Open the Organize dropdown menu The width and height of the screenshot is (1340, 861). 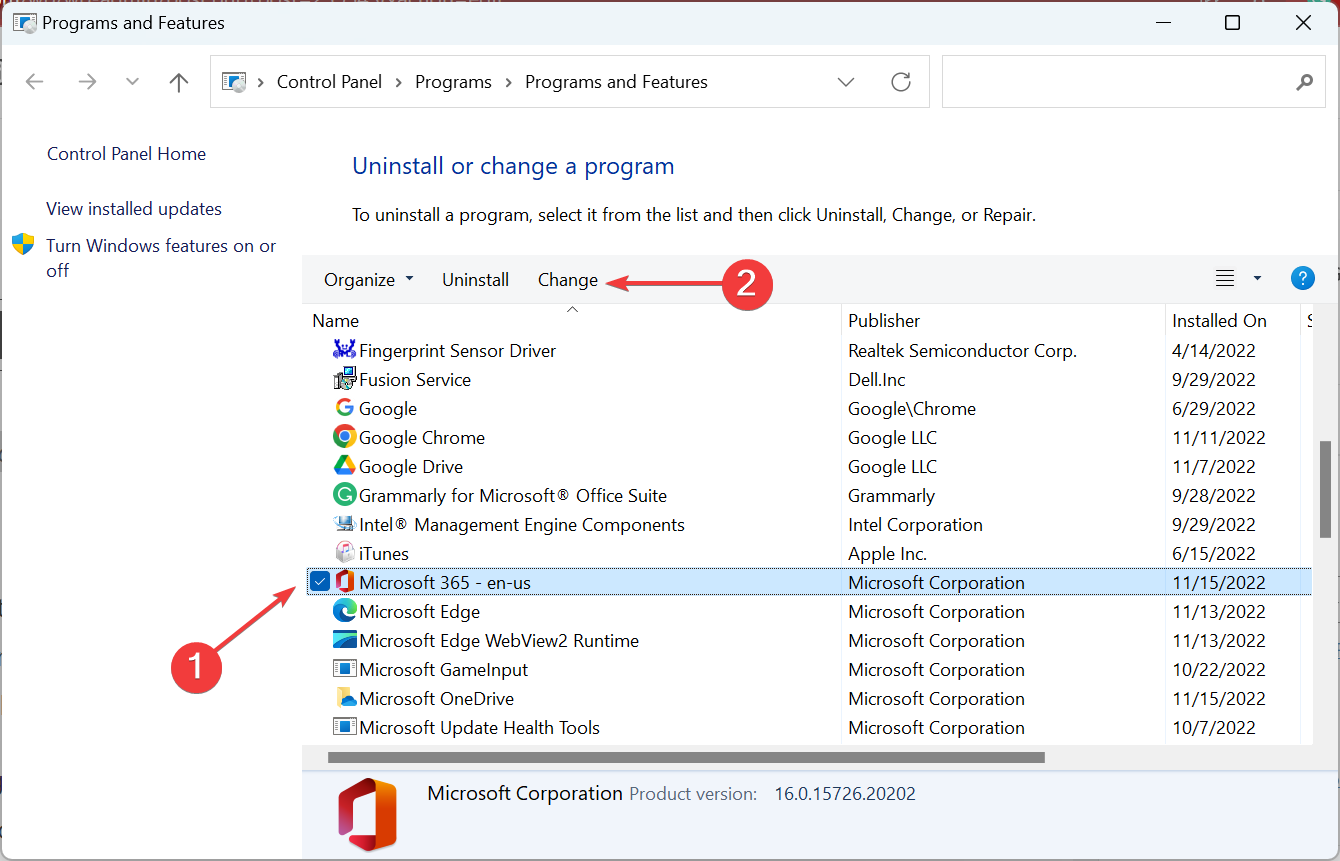point(368,280)
